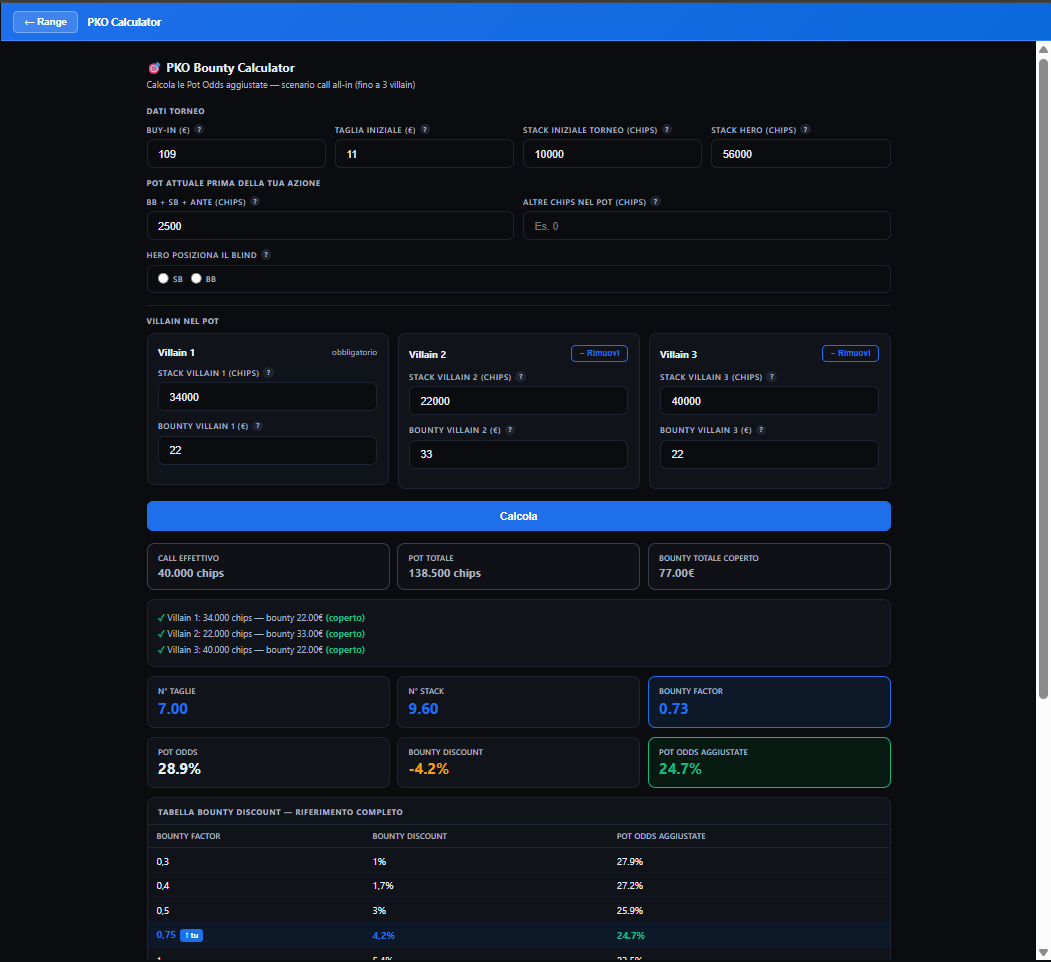
Task: Remove Villain 2 with Rimuovi button
Action: [599, 353]
